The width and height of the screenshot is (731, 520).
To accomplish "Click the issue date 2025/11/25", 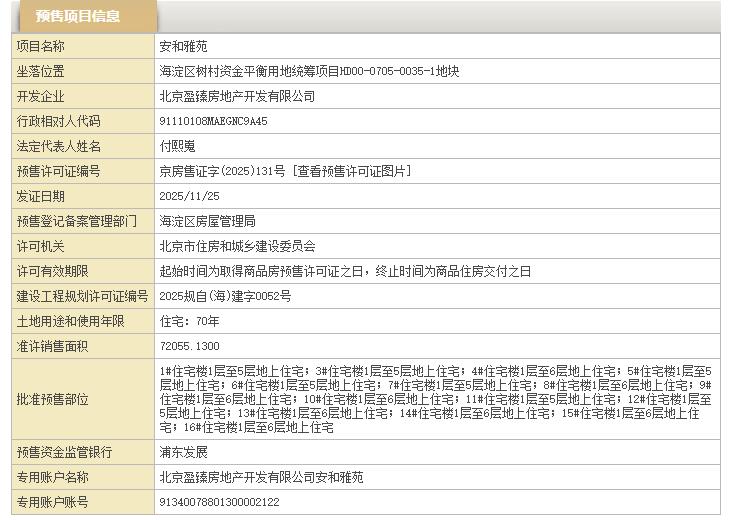I will click(188, 196).
